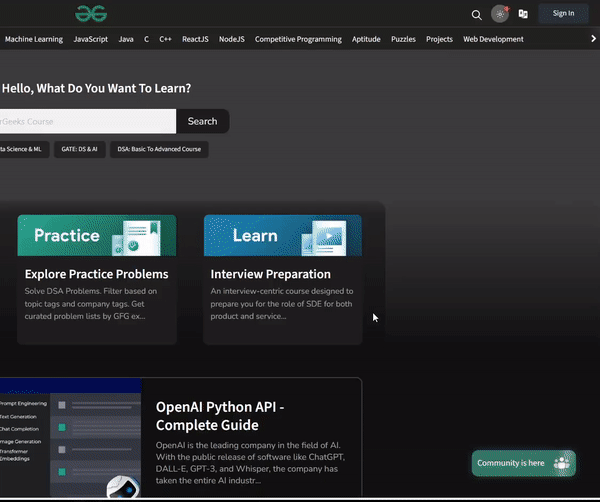The width and height of the screenshot is (600, 502).
Task: Open the Practice banner image
Action: 97,235
